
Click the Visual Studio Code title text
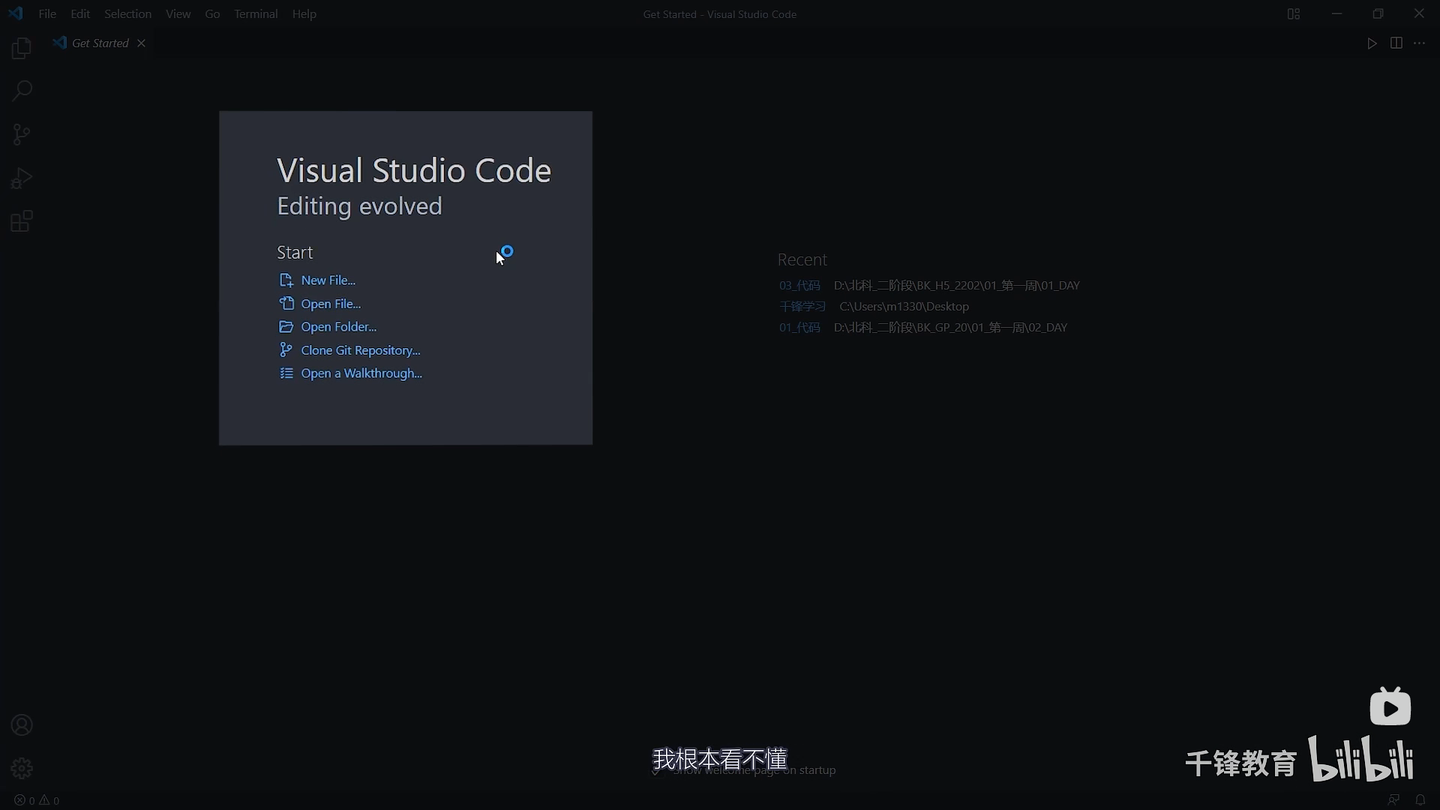(x=414, y=170)
